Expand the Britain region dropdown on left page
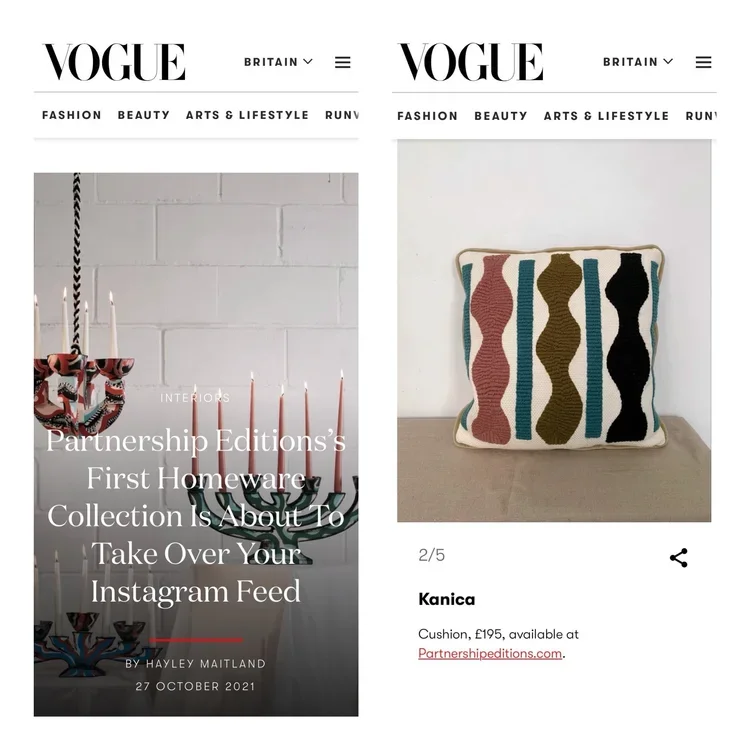Image resolution: width=750 pixels, height=750 pixels. click(x=278, y=62)
